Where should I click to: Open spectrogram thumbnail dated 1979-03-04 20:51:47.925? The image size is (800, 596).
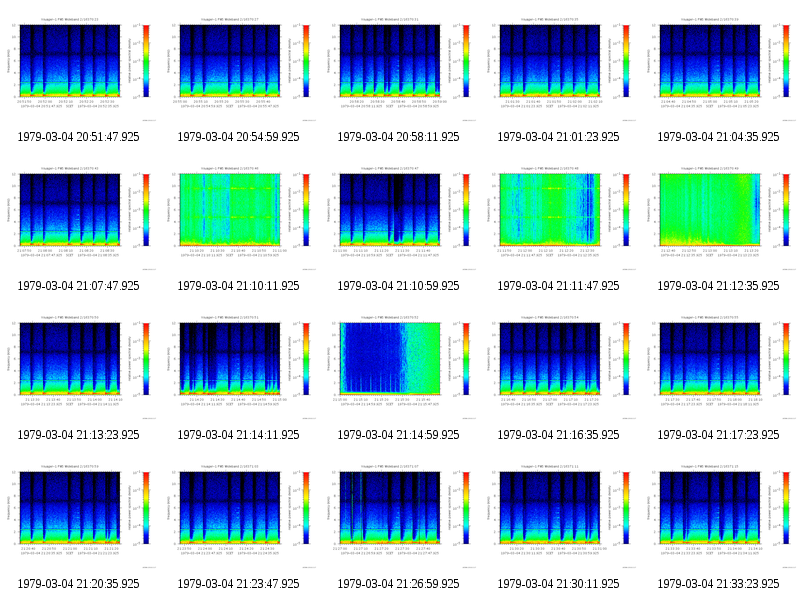pyautogui.click(x=79, y=68)
